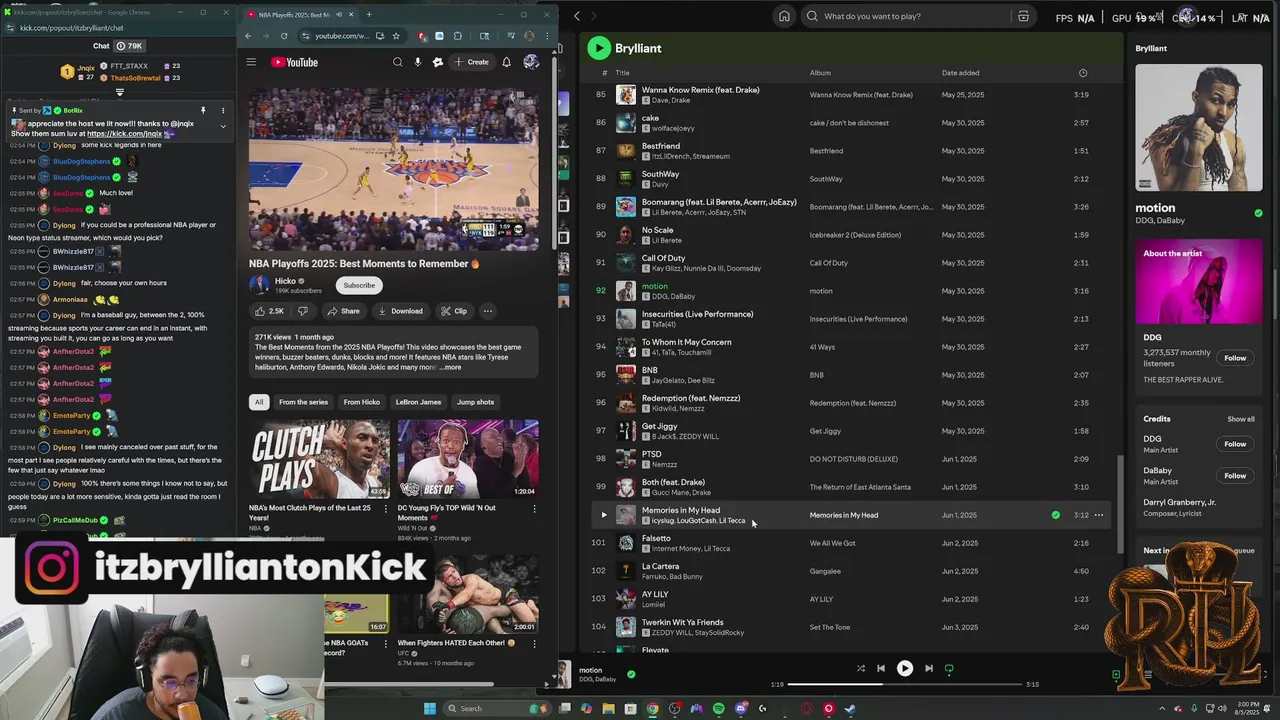The height and width of the screenshot is (720, 1280).
Task: Toggle saved checkmark beside motion in player bar
Action: tap(631, 674)
